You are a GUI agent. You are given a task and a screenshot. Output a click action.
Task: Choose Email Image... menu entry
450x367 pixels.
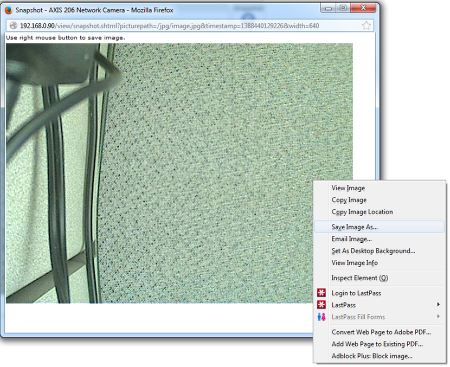(x=352, y=239)
